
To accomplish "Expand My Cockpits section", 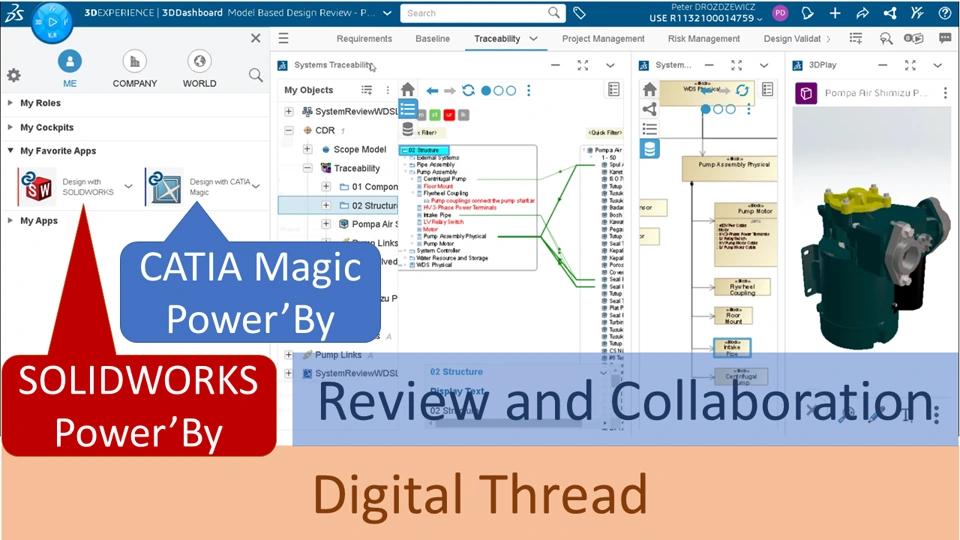I will click(x=10, y=127).
